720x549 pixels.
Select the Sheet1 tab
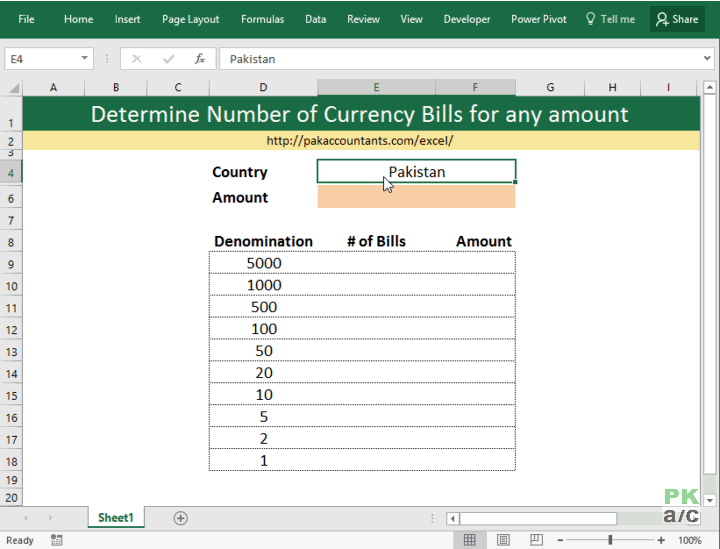point(116,518)
